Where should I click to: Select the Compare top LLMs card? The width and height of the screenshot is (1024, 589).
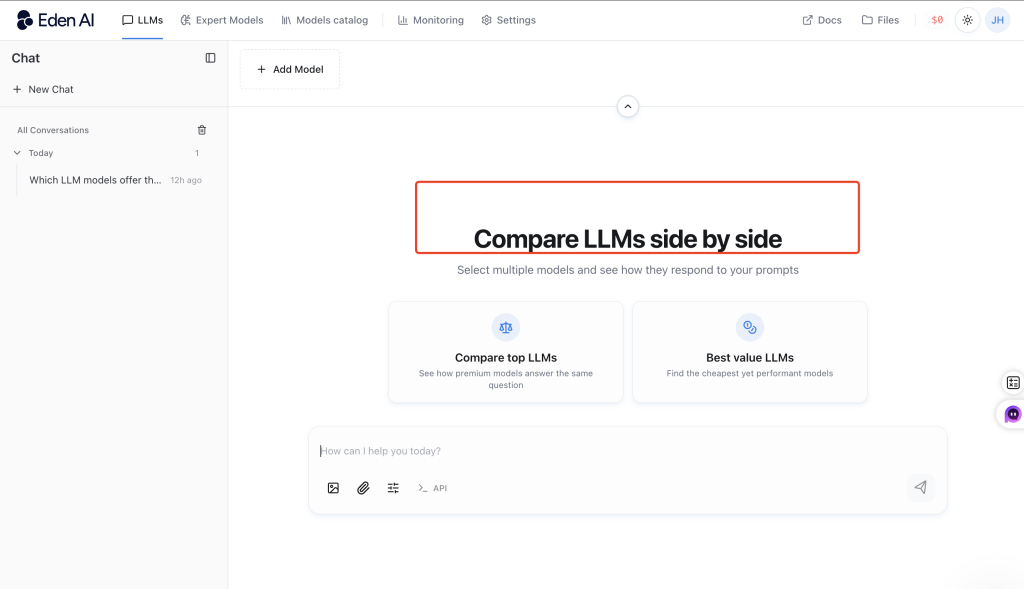click(505, 352)
